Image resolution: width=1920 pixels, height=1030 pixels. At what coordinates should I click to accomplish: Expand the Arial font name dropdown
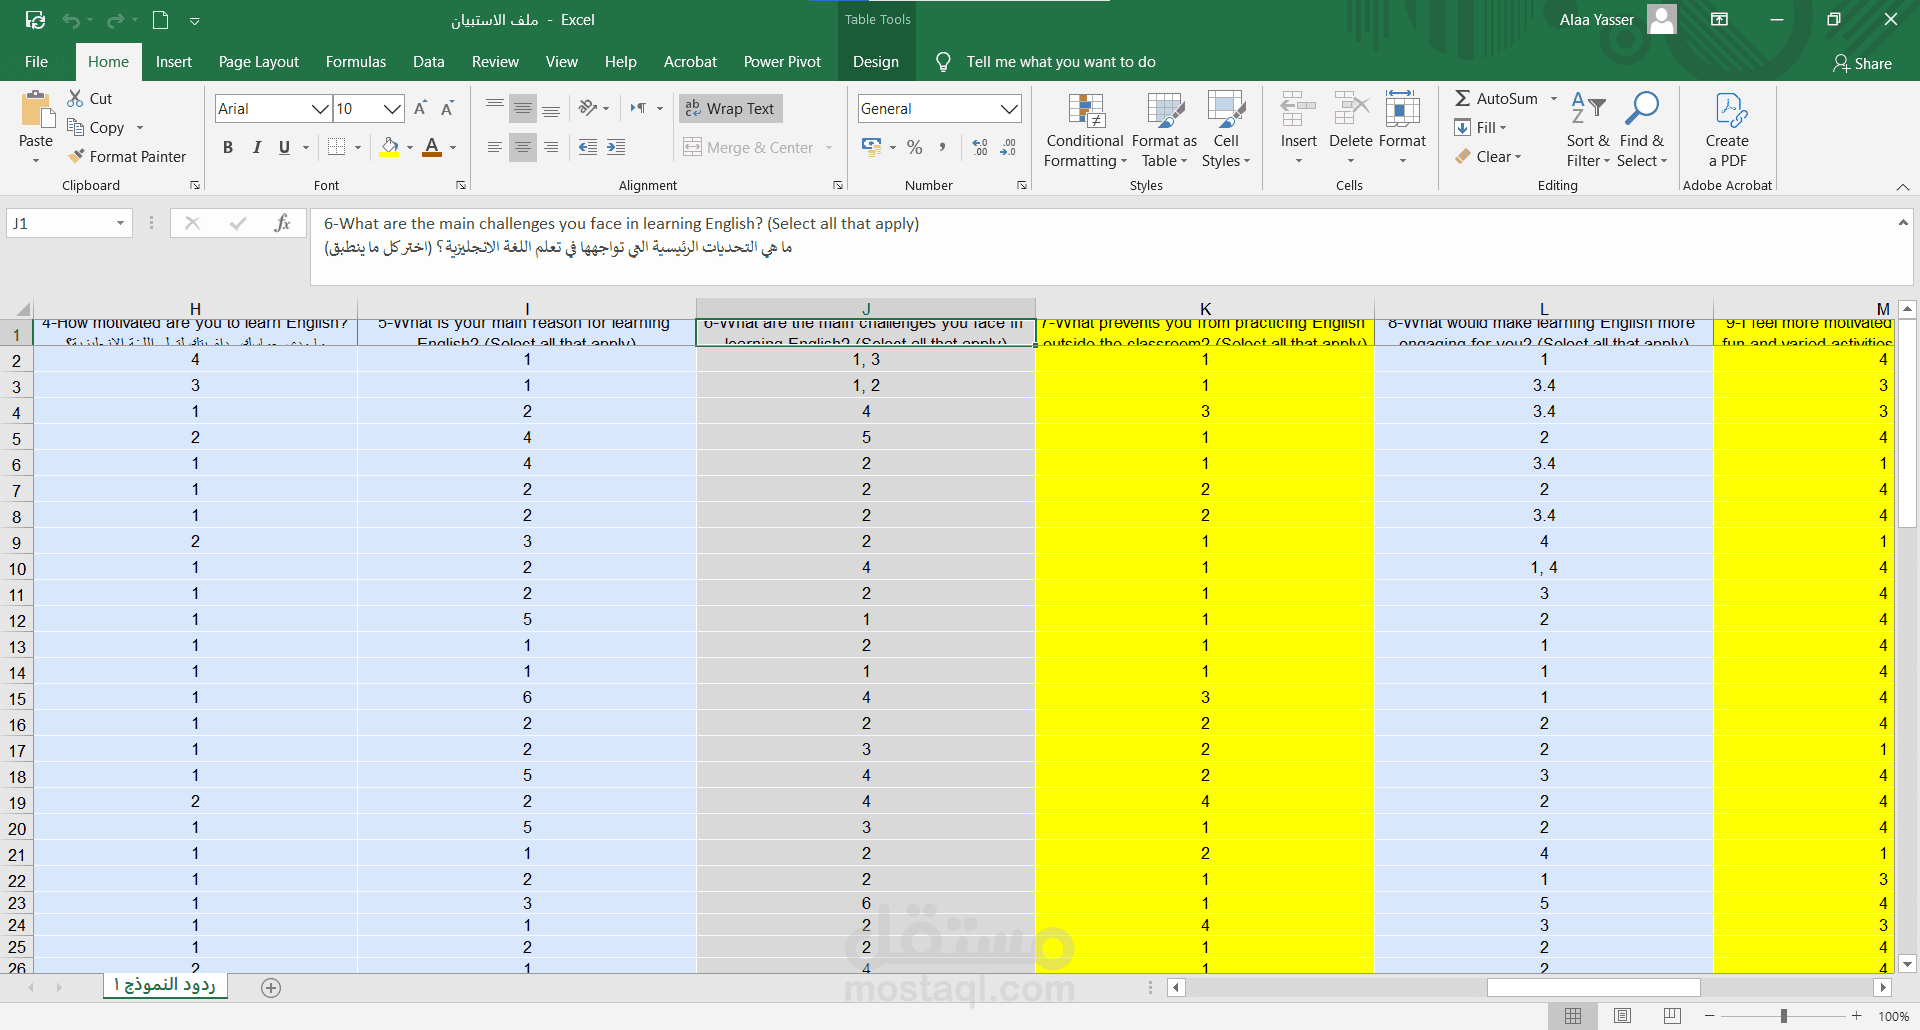point(320,108)
